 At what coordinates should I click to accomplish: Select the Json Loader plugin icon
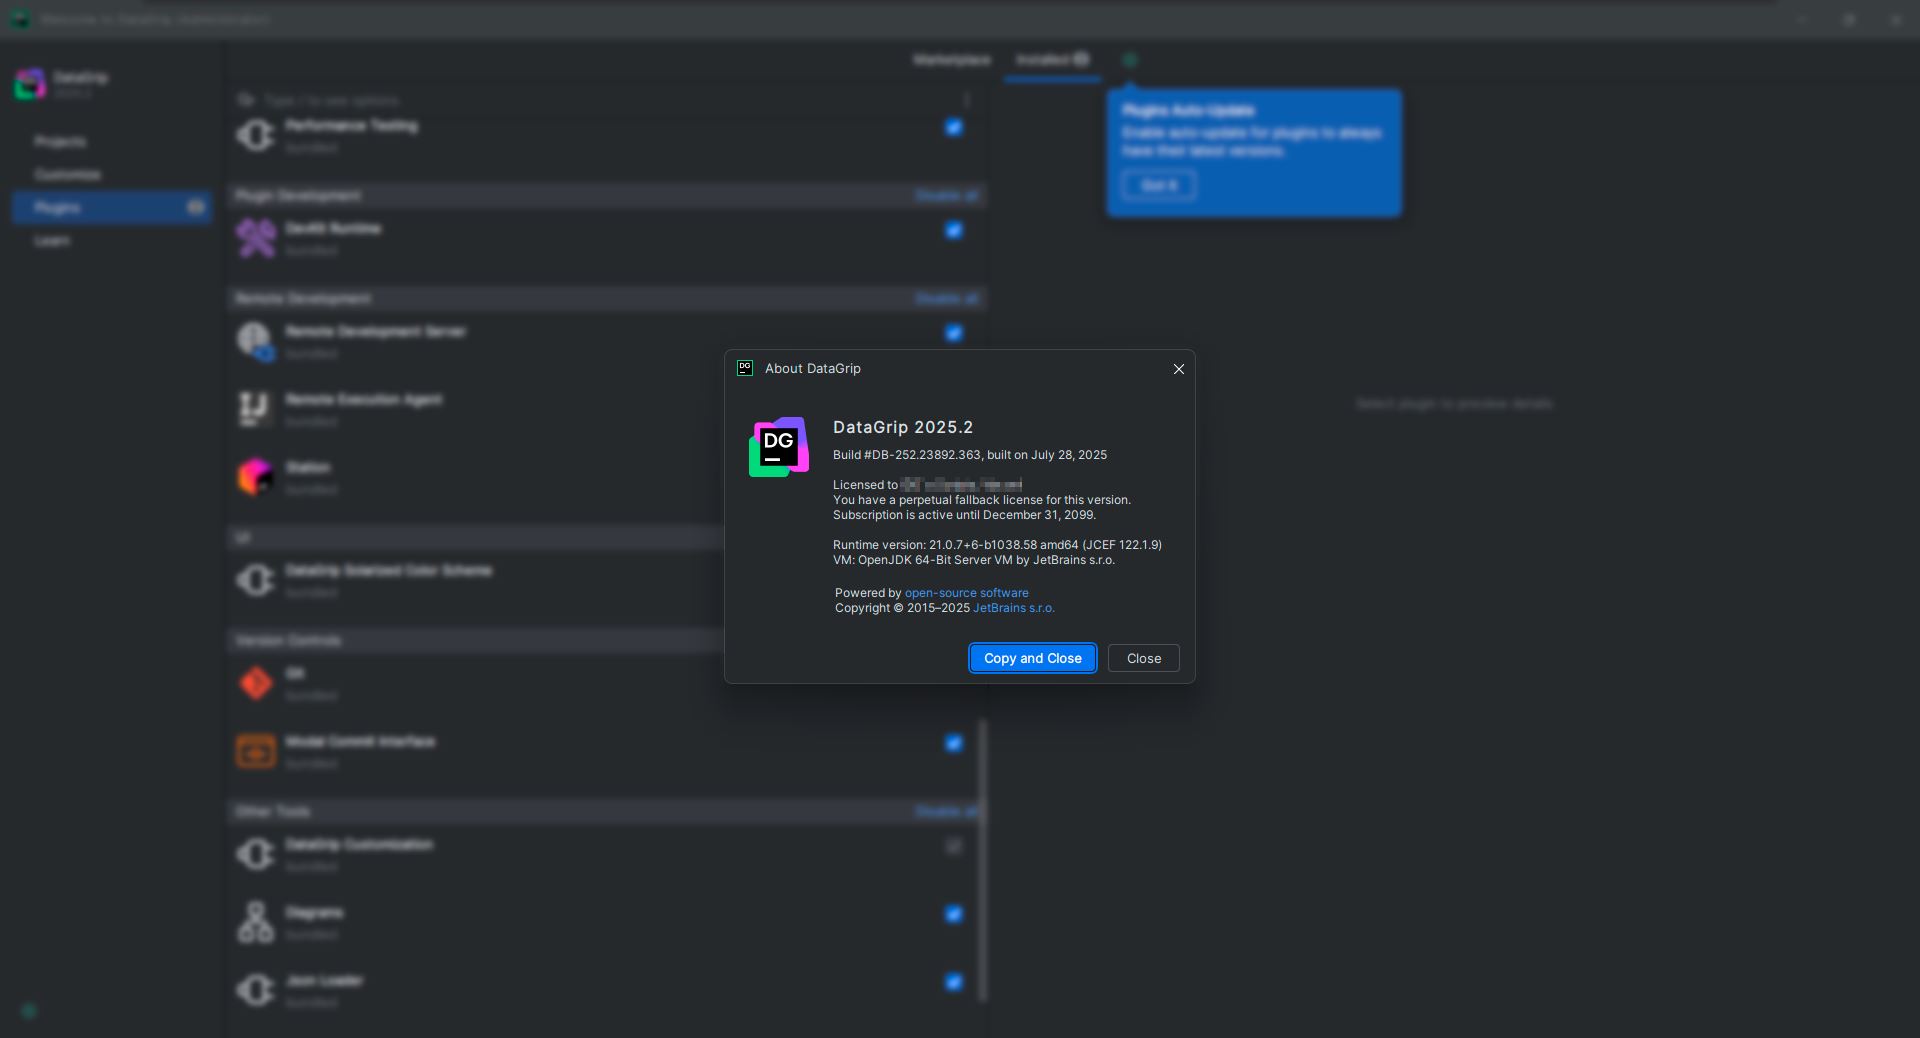256,990
